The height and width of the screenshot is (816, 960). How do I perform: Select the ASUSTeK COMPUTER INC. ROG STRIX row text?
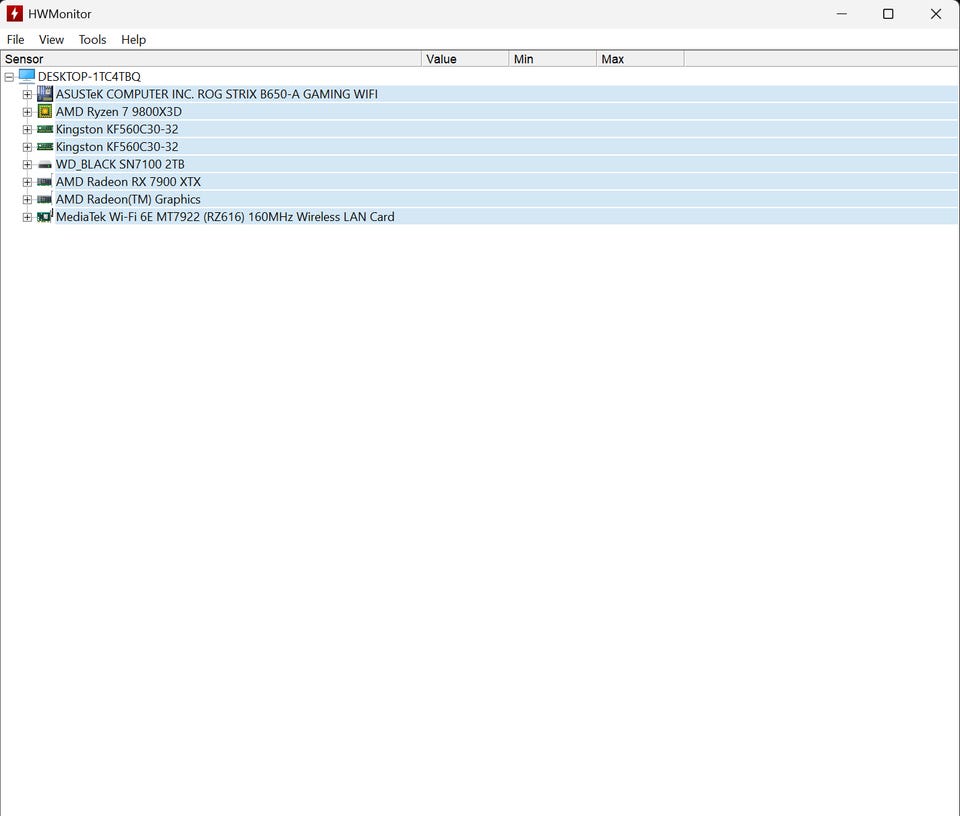point(217,94)
